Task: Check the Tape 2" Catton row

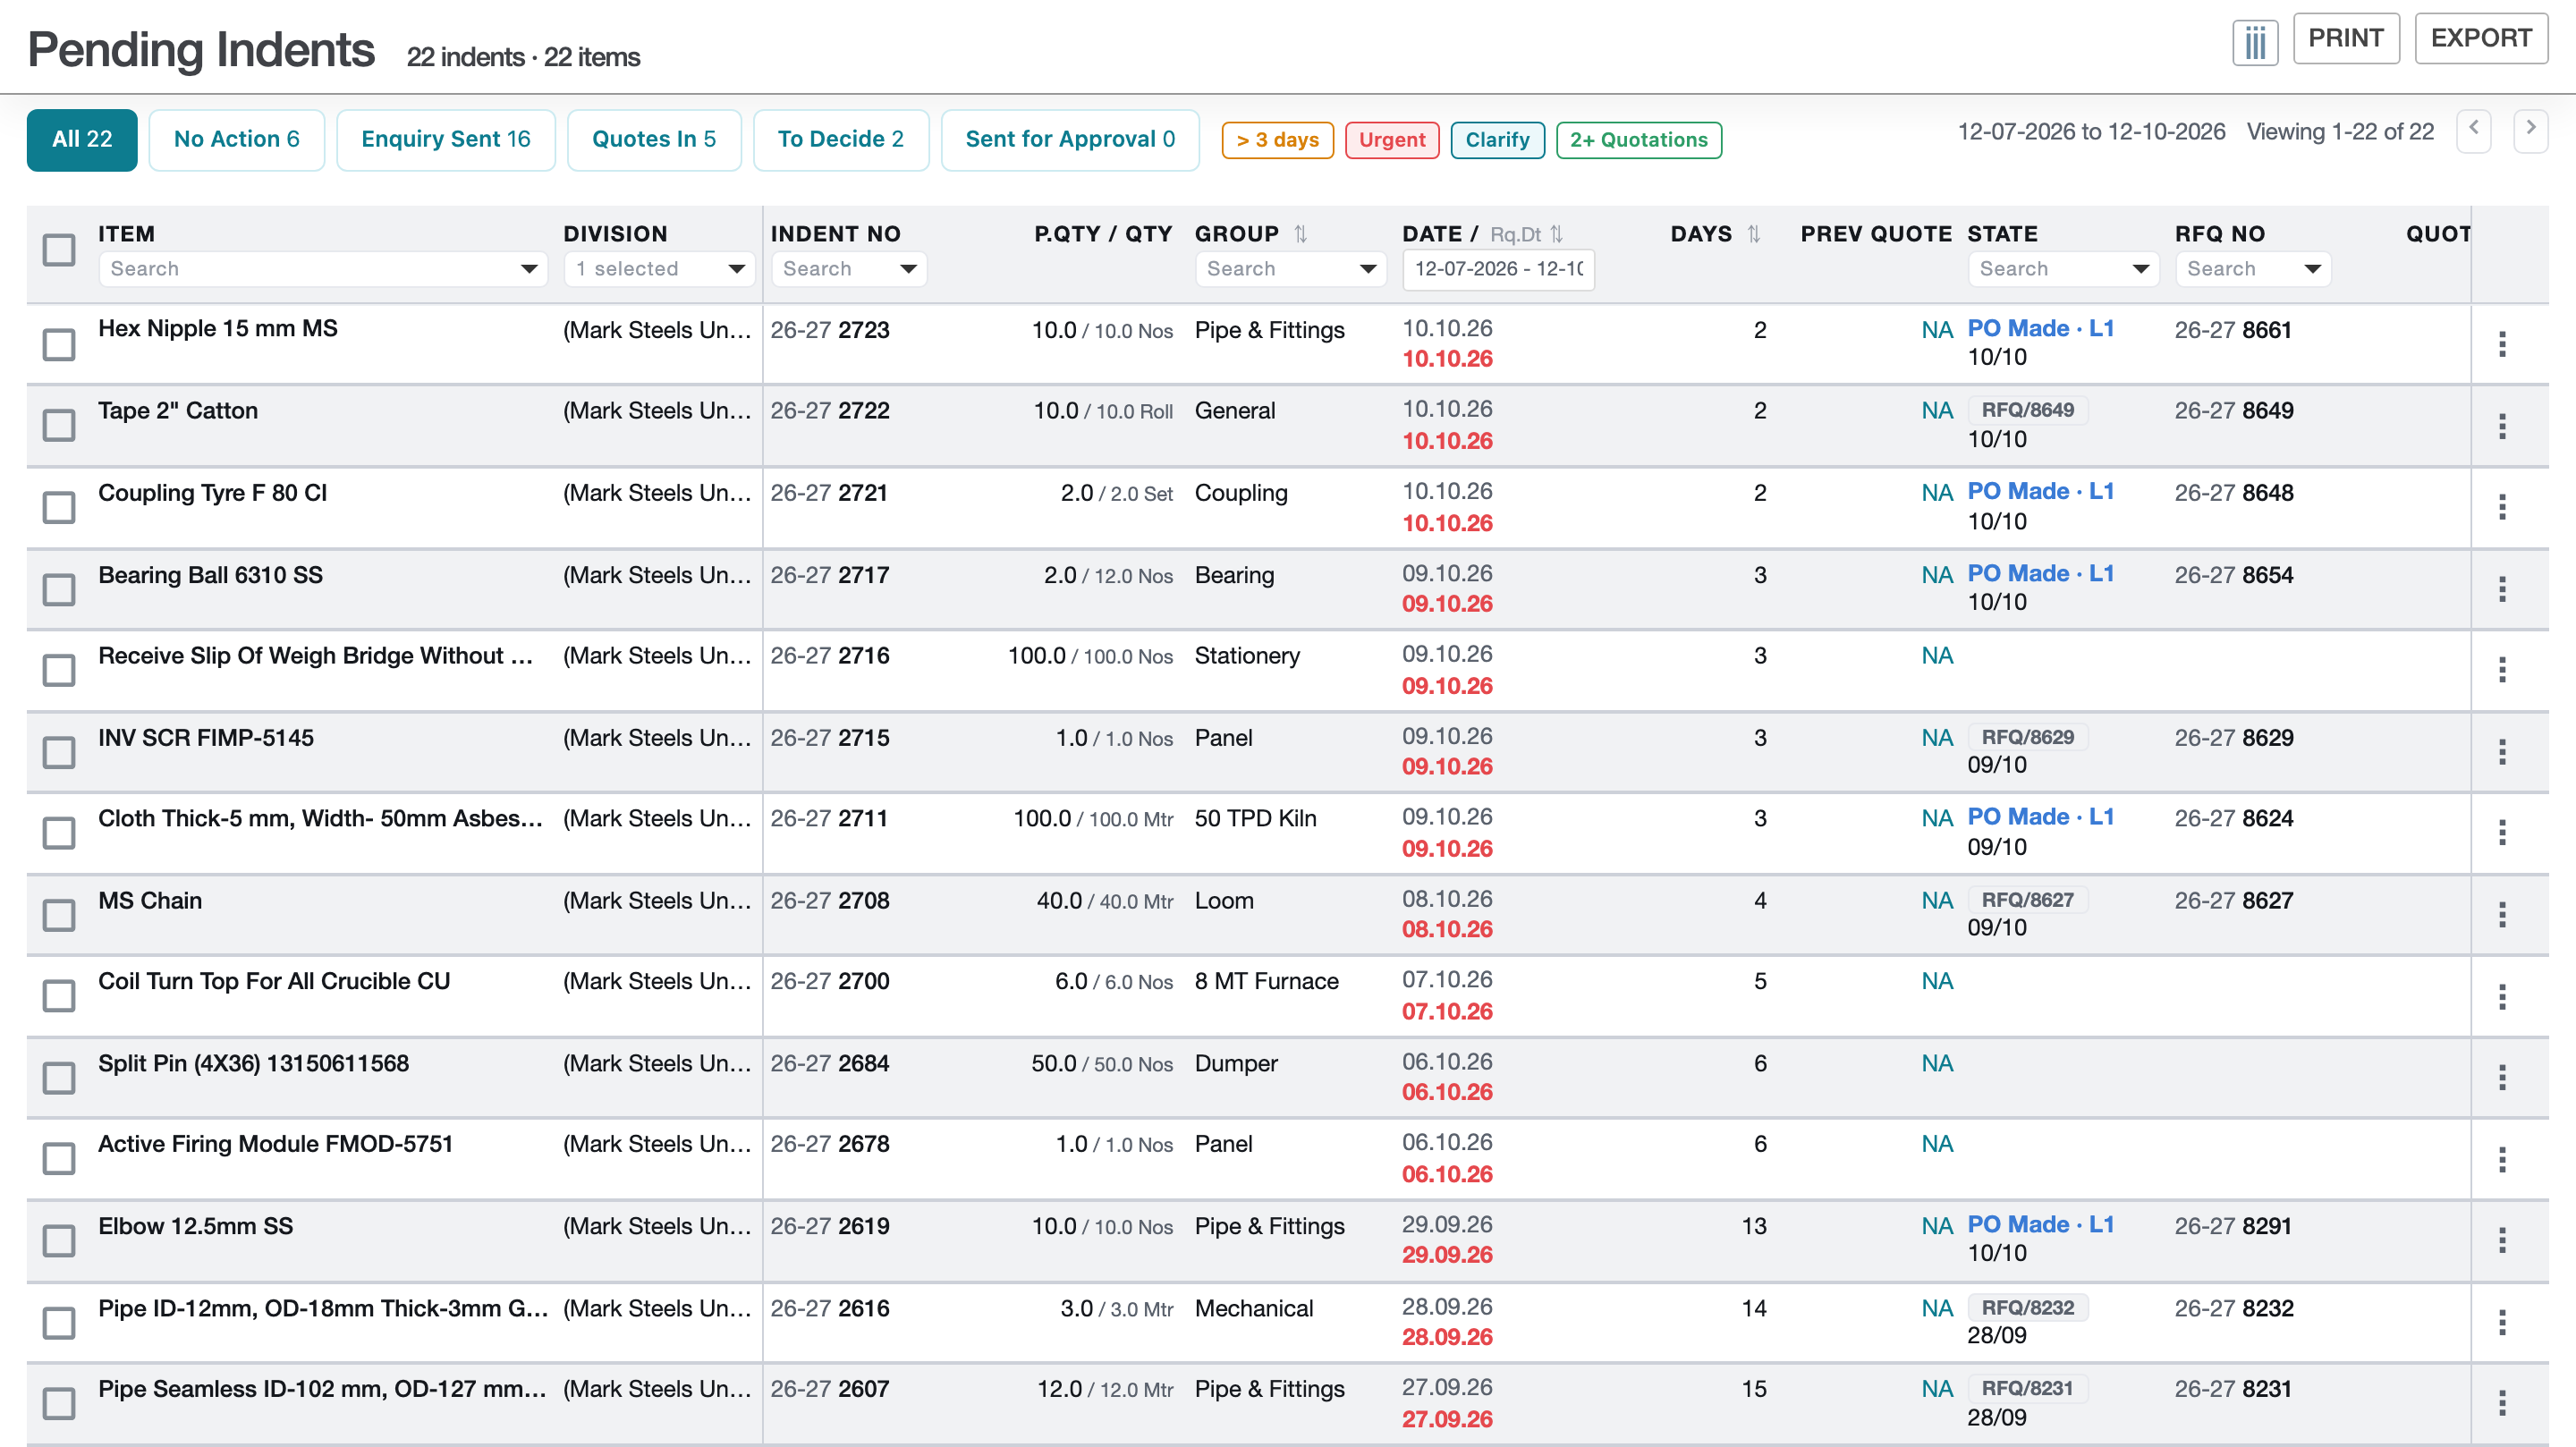Action: 59,425
